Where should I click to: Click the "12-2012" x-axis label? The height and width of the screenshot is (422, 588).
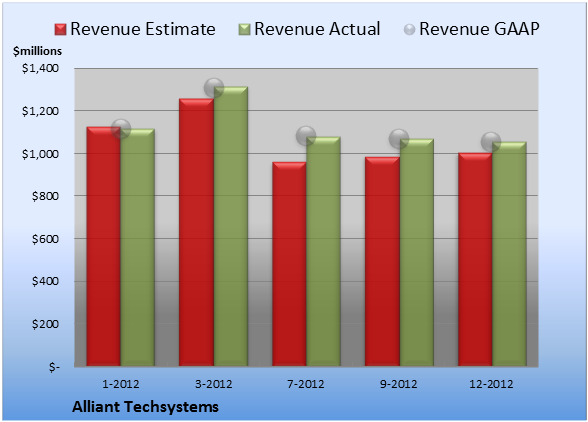(491, 384)
